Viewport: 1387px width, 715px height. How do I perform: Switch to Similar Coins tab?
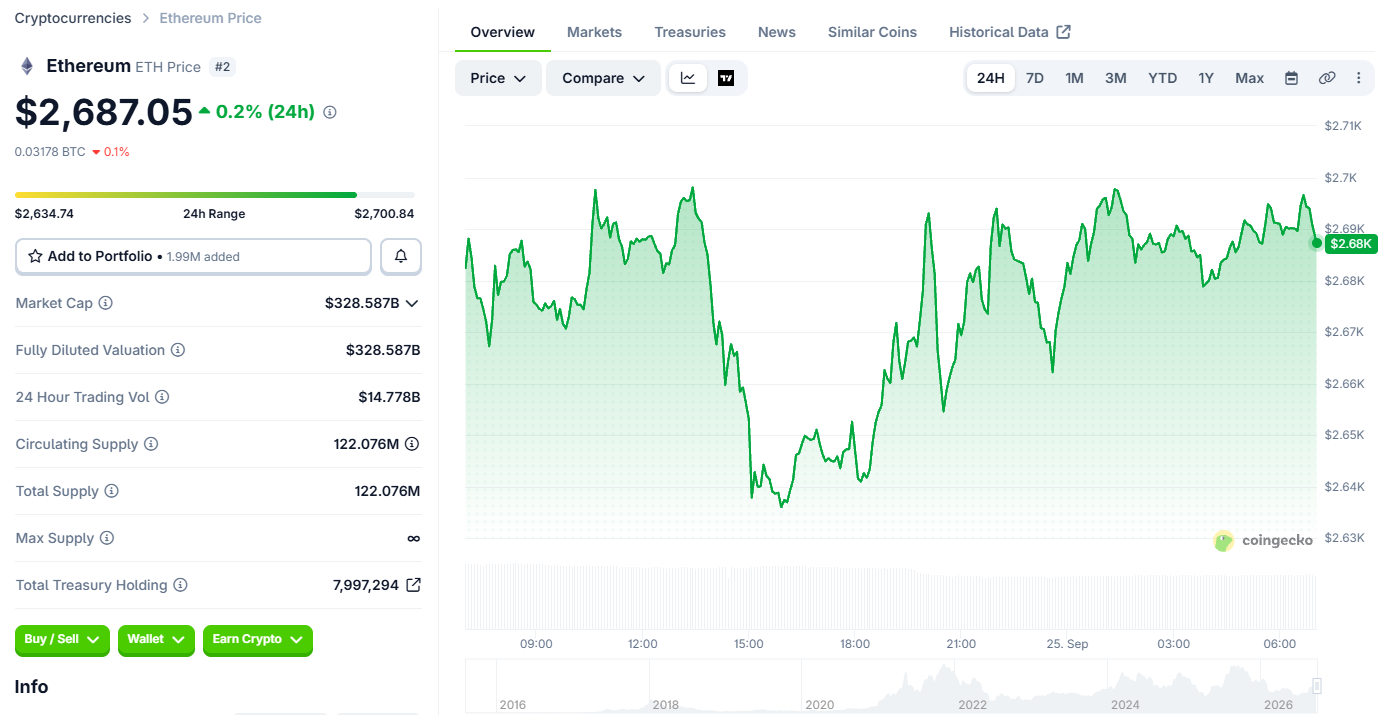tap(872, 32)
